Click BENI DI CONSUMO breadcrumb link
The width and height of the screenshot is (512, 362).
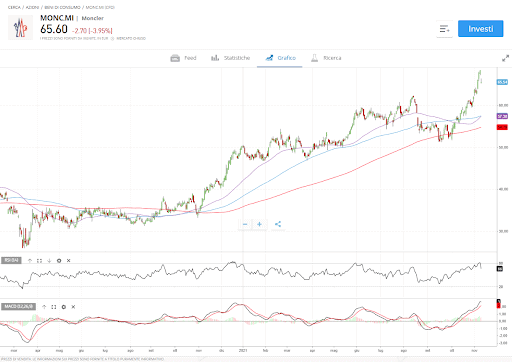(63, 7)
